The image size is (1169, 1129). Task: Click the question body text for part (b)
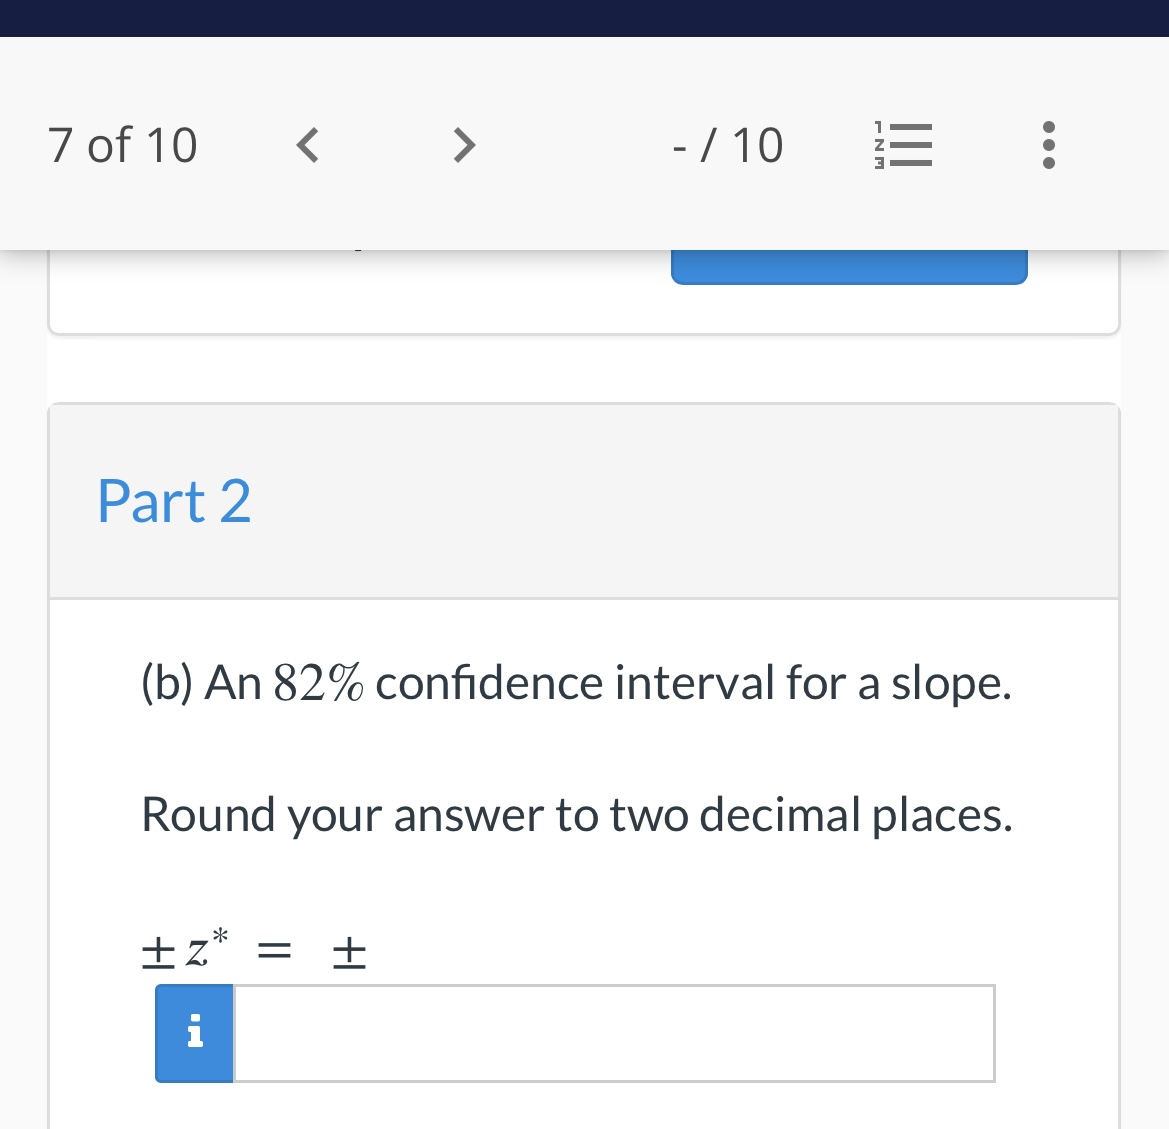click(576, 682)
